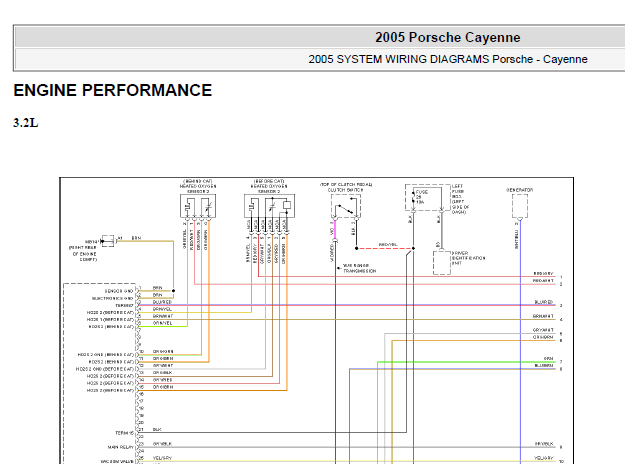The image size is (625, 464).
Task: Click the 'FUSE 28 10A' label
Action: [x=421, y=197]
